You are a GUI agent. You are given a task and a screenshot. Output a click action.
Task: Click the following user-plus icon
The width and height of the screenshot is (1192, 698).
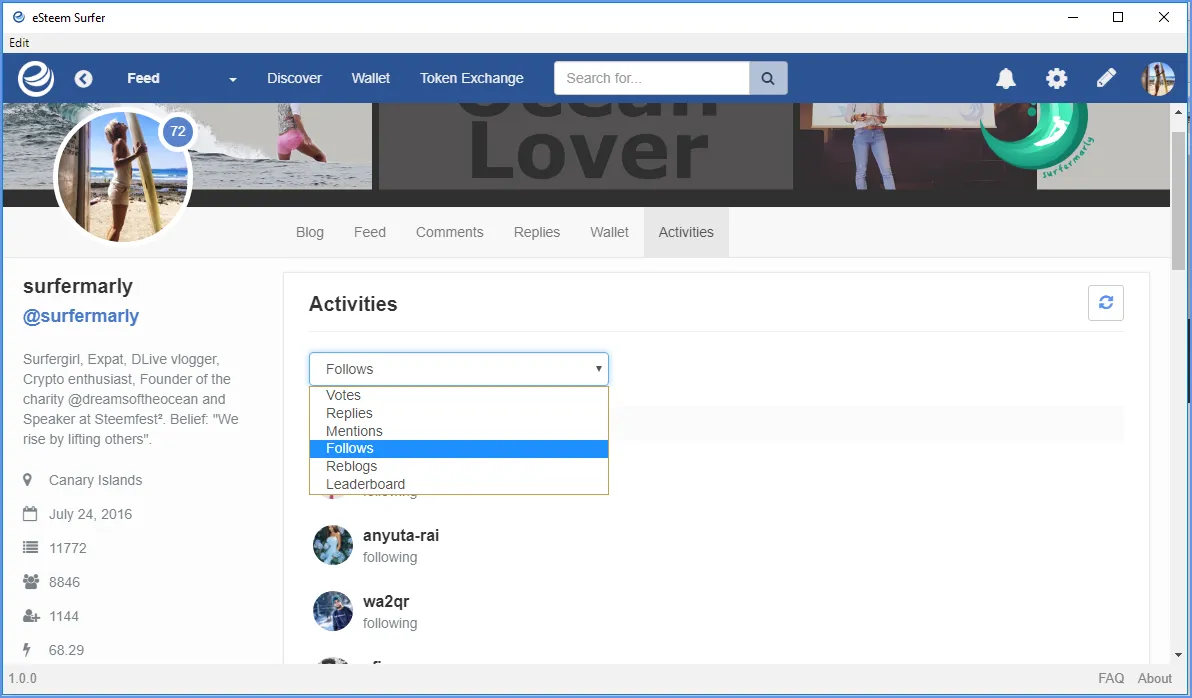(31, 616)
